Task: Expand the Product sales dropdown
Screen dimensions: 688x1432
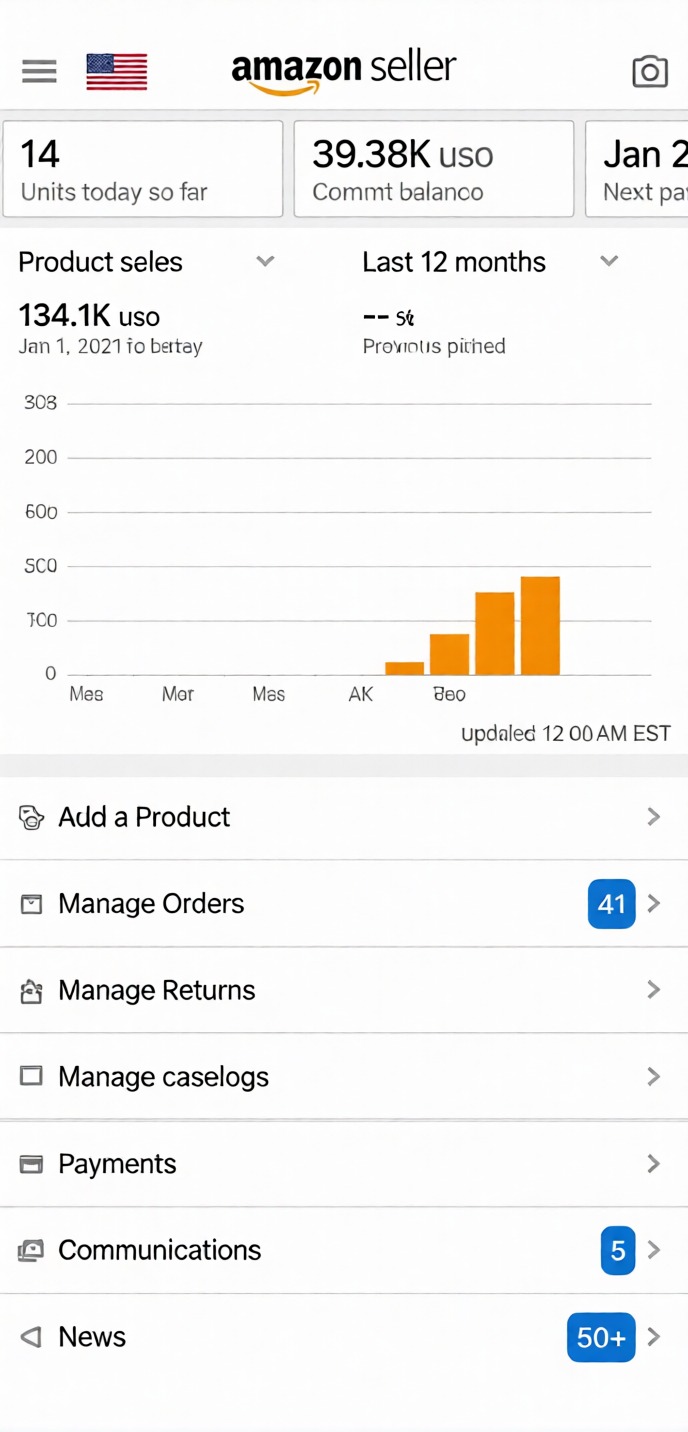Action: pyautogui.click(x=265, y=262)
